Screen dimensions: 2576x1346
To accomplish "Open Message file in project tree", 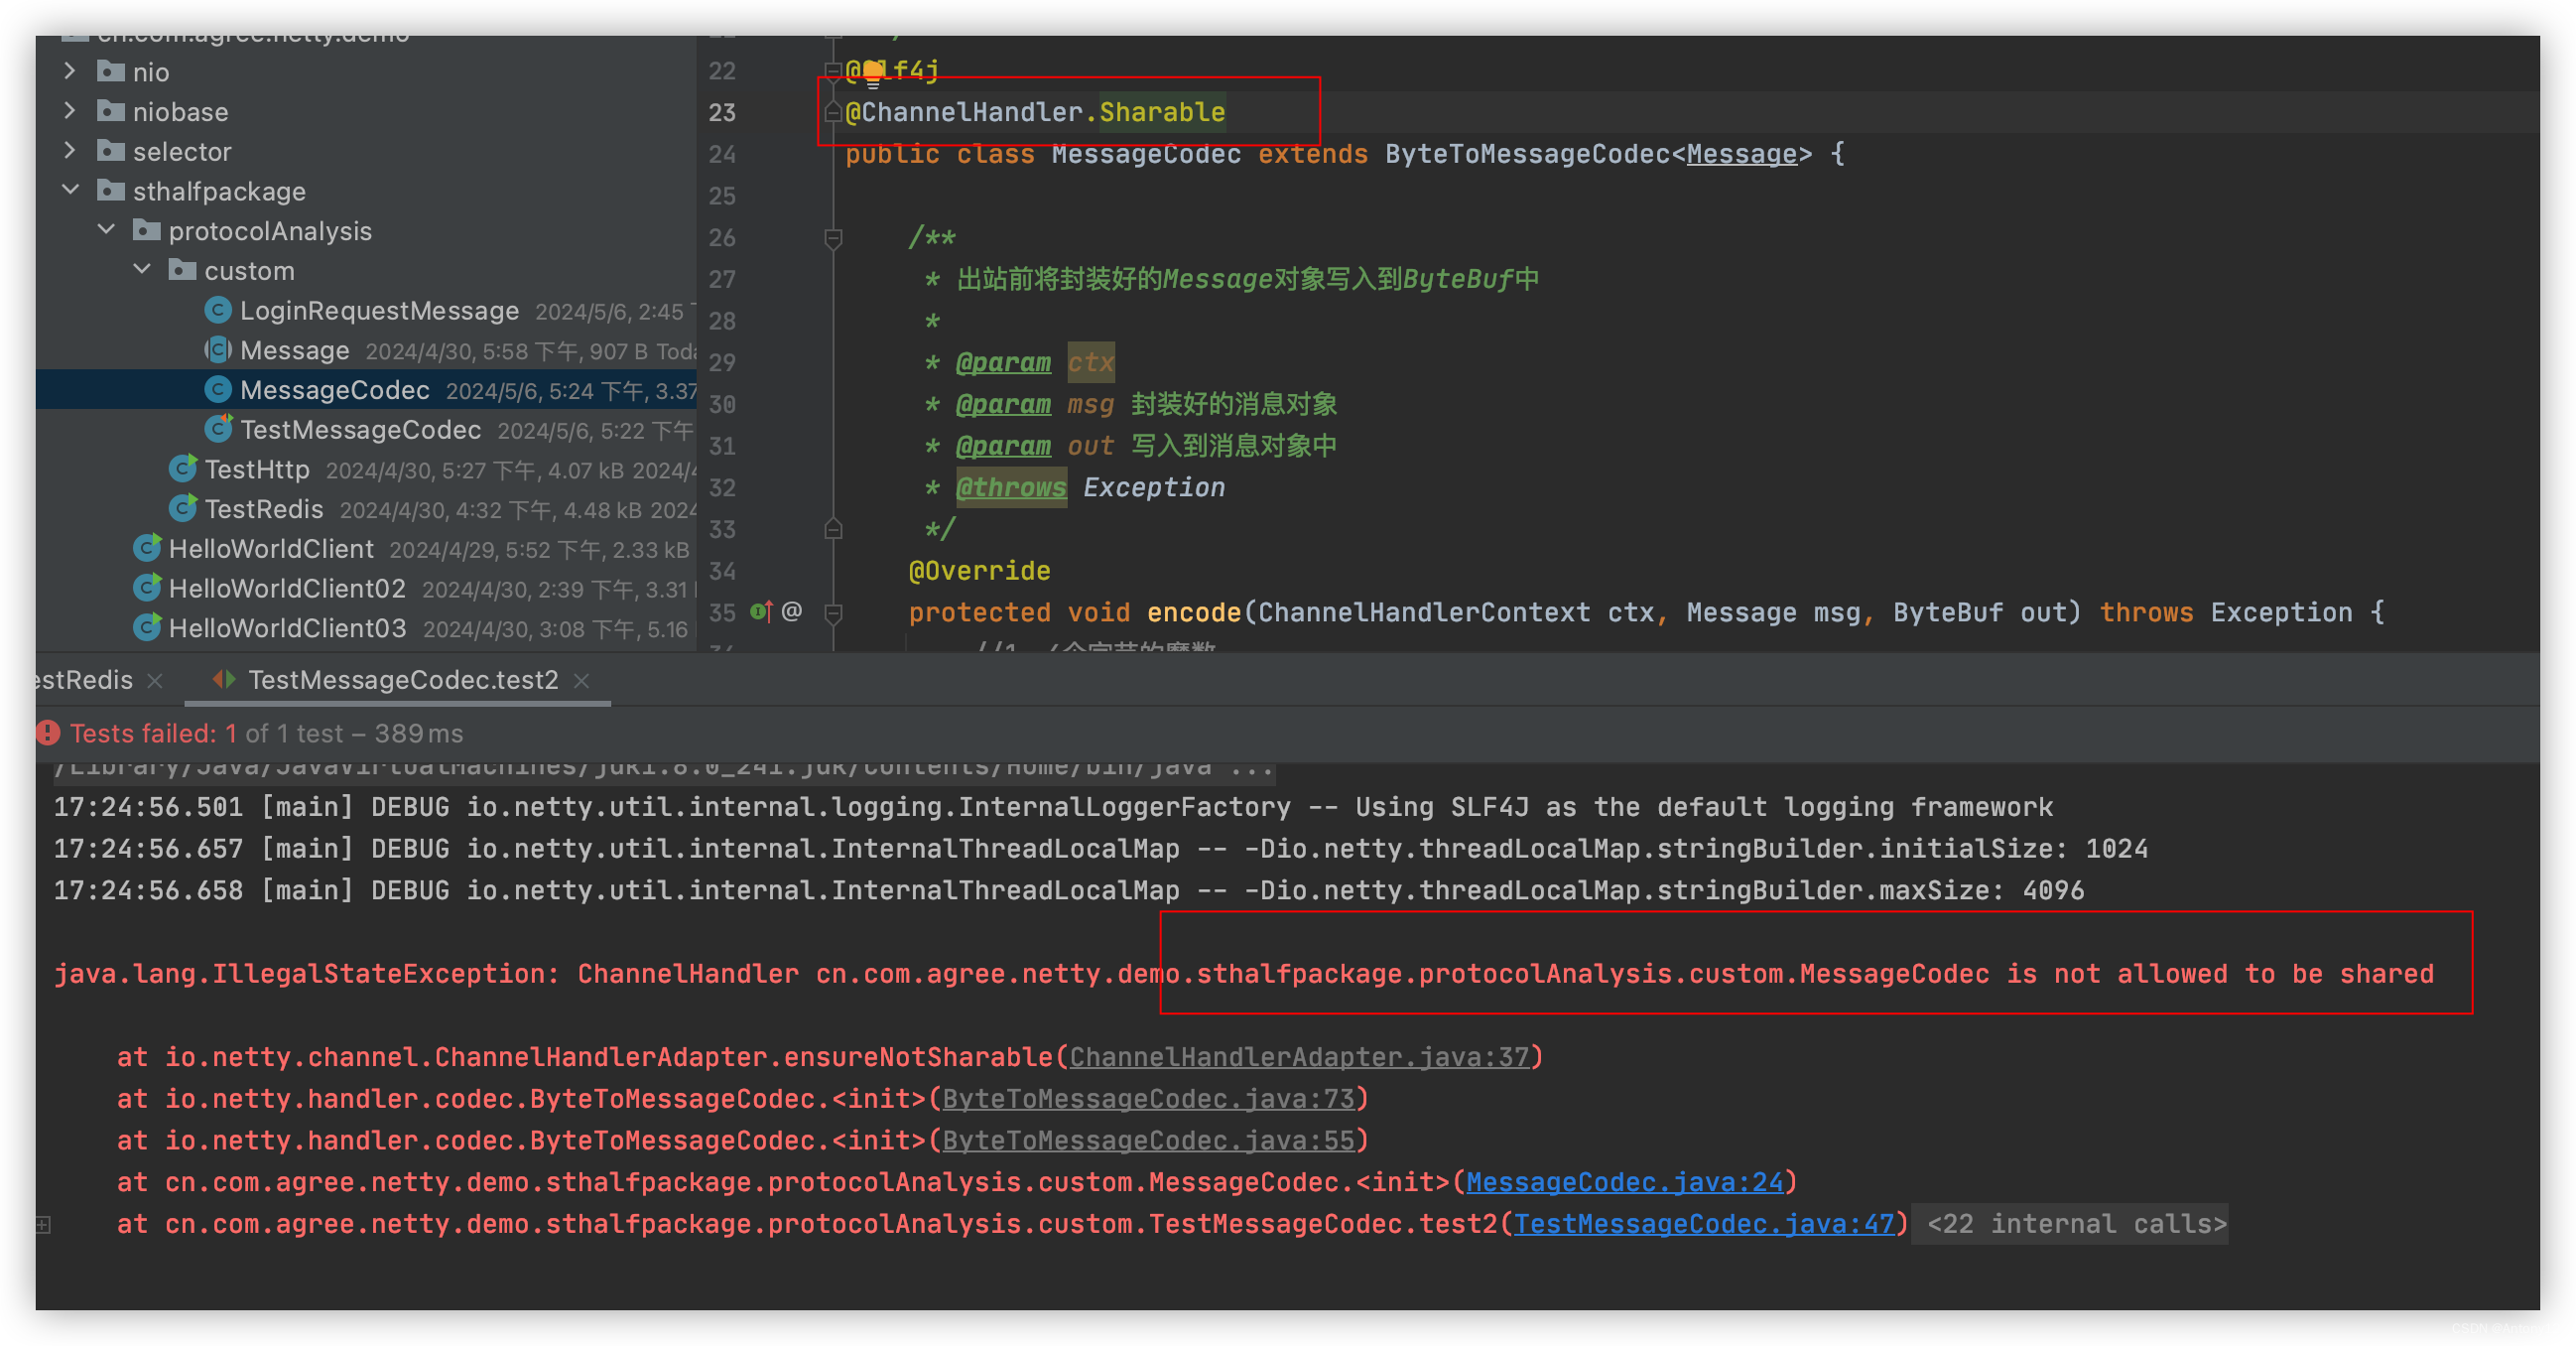I will (x=295, y=350).
